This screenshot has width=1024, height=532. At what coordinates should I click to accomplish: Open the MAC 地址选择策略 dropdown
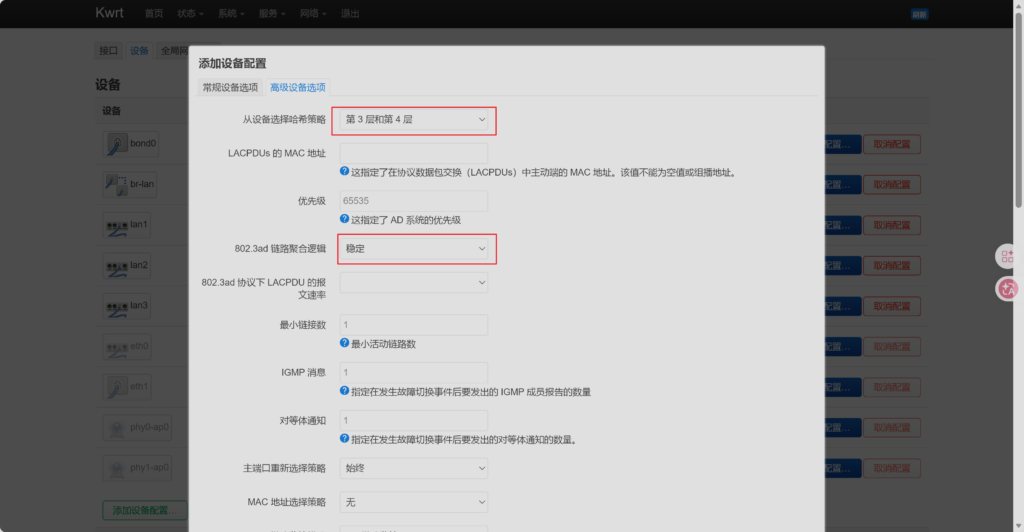(414, 501)
